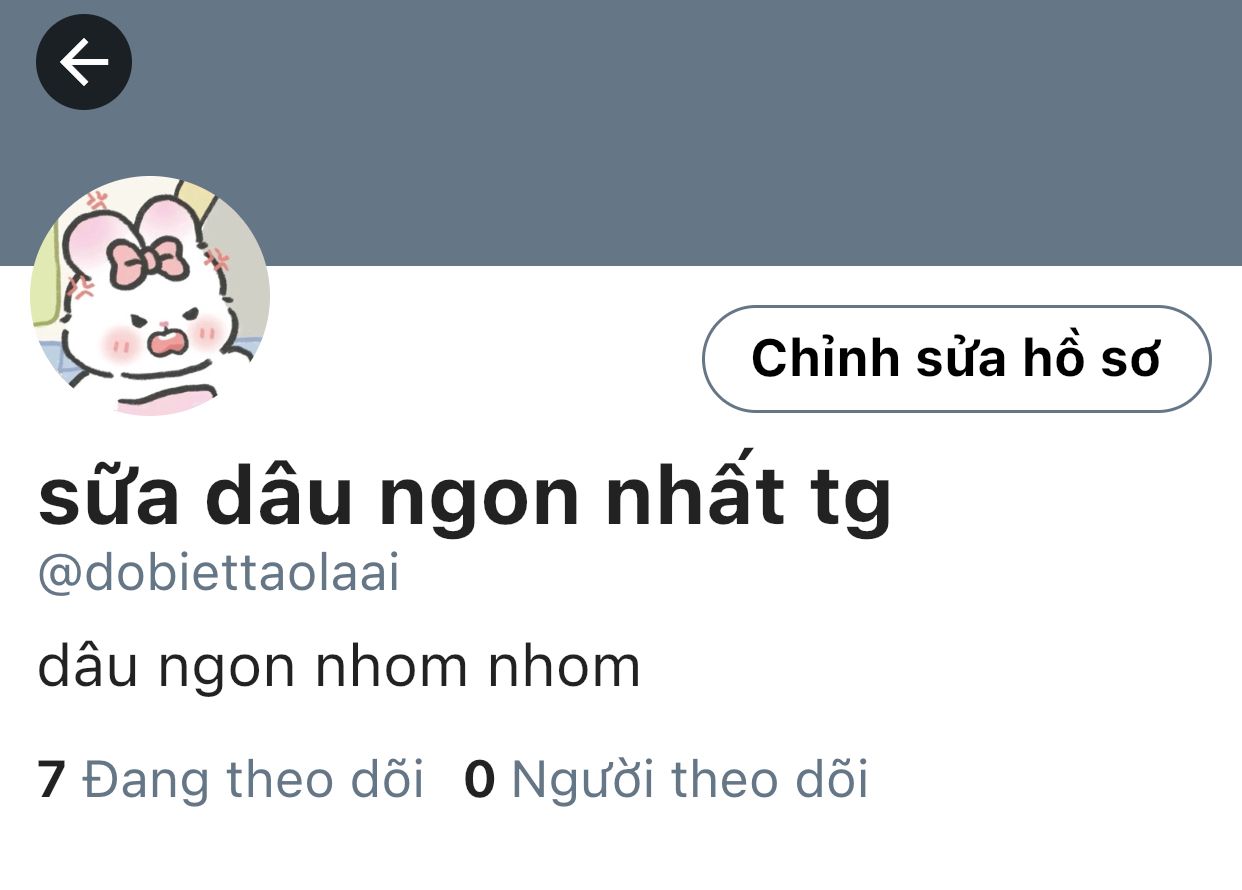Tap the bio text dâu ngon nhom nhom
The width and height of the screenshot is (1242, 890).
click(x=339, y=667)
